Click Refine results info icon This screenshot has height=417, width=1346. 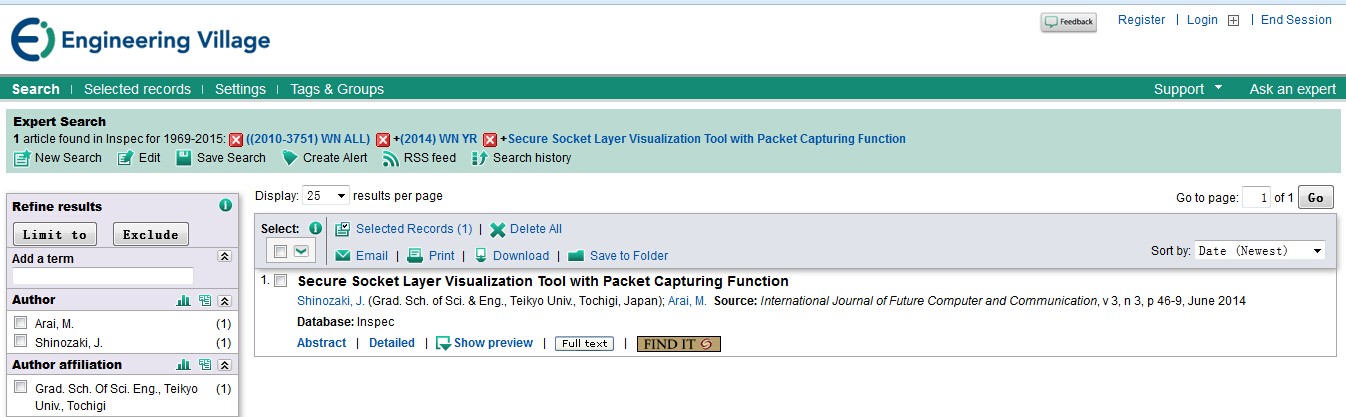[225, 206]
